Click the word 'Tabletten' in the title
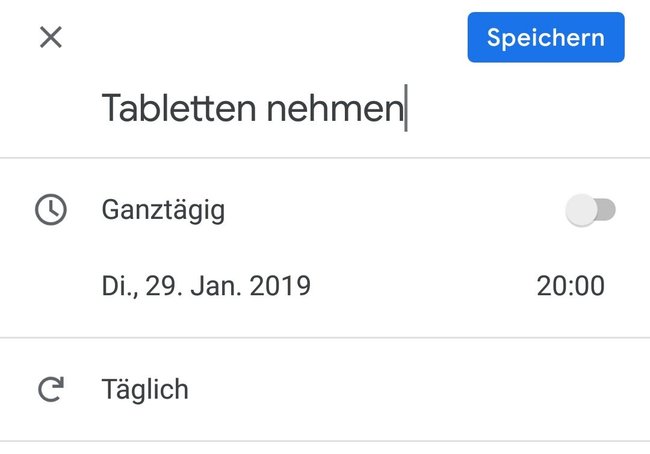This screenshot has height=454, width=650. [x=179, y=108]
